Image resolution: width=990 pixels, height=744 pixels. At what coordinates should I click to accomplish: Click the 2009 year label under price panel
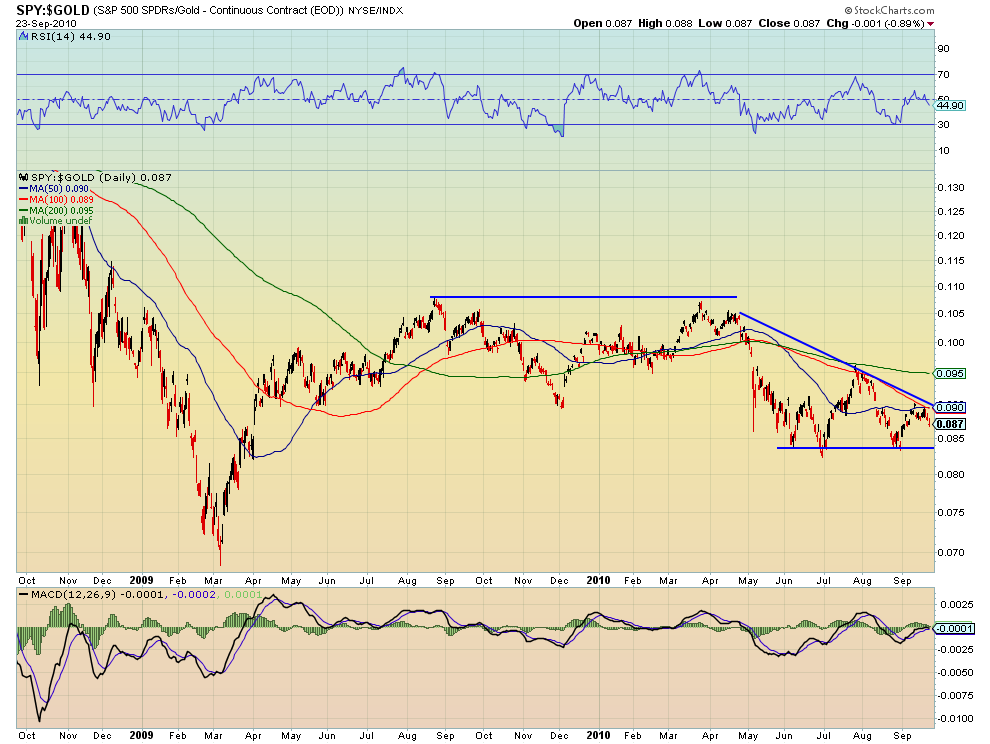(x=141, y=580)
